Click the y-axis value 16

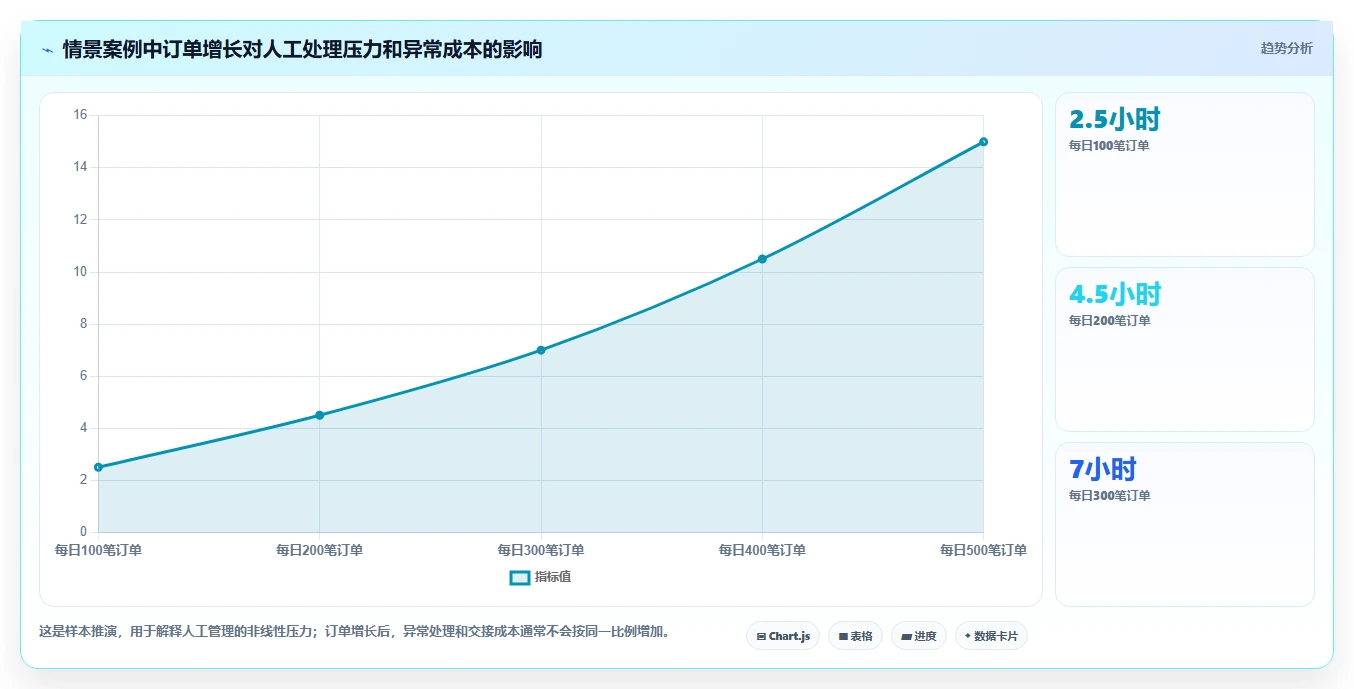coord(80,115)
